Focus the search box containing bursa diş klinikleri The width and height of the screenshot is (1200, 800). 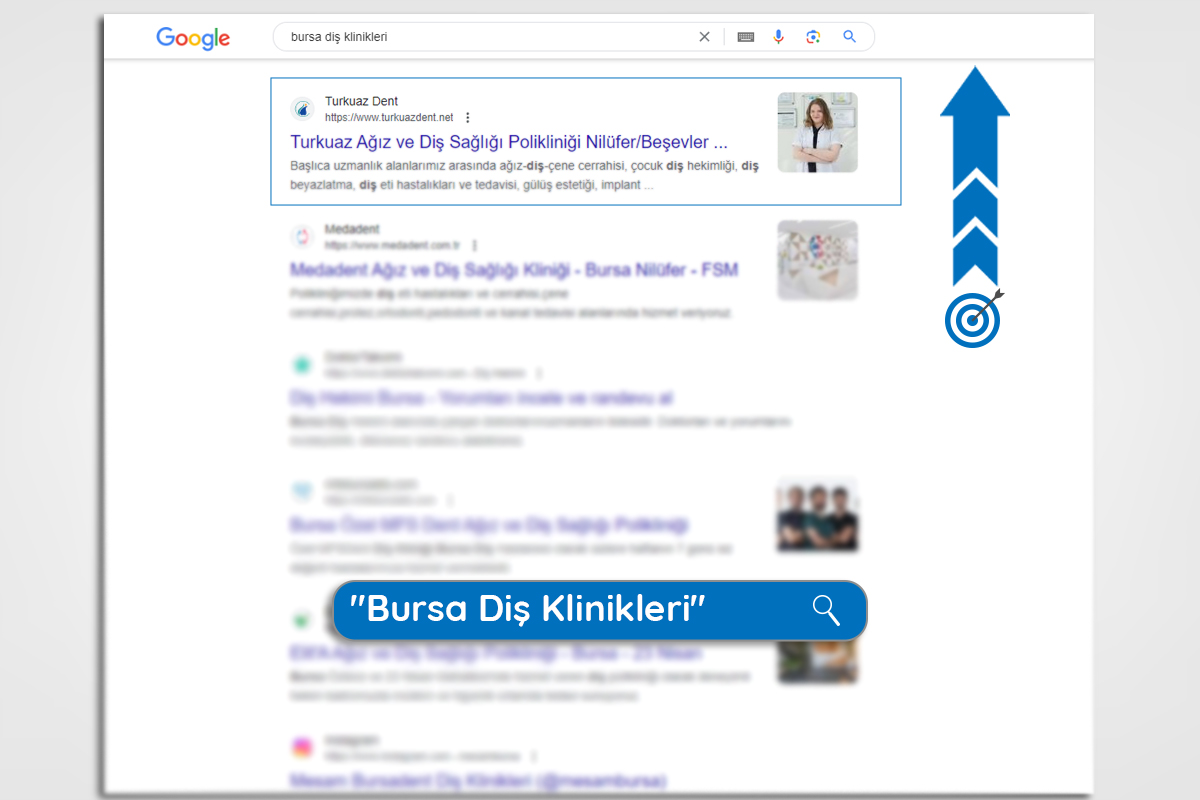click(x=574, y=37)
